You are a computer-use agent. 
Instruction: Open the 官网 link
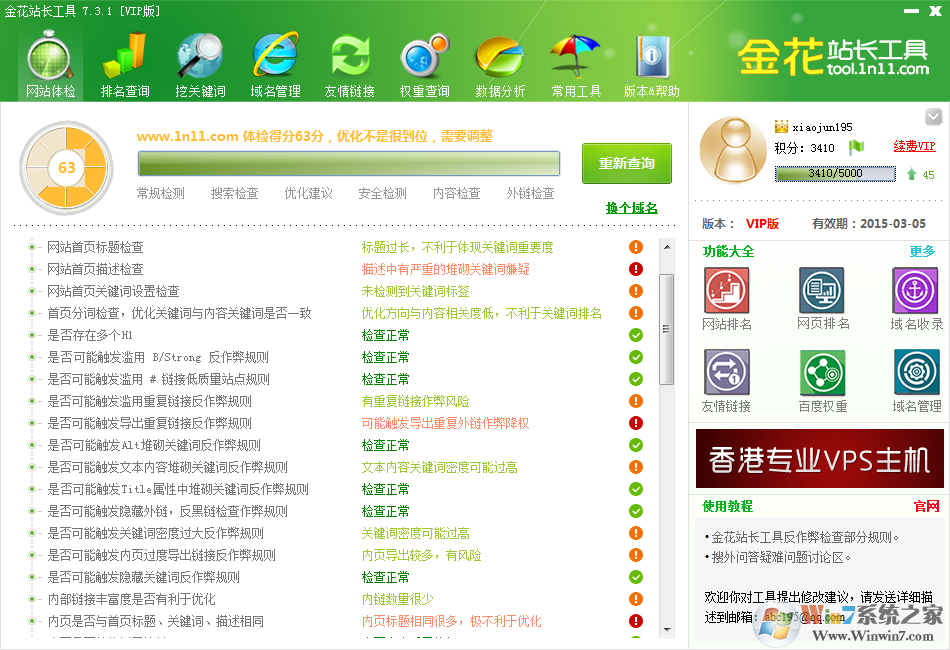coord(926,506)
